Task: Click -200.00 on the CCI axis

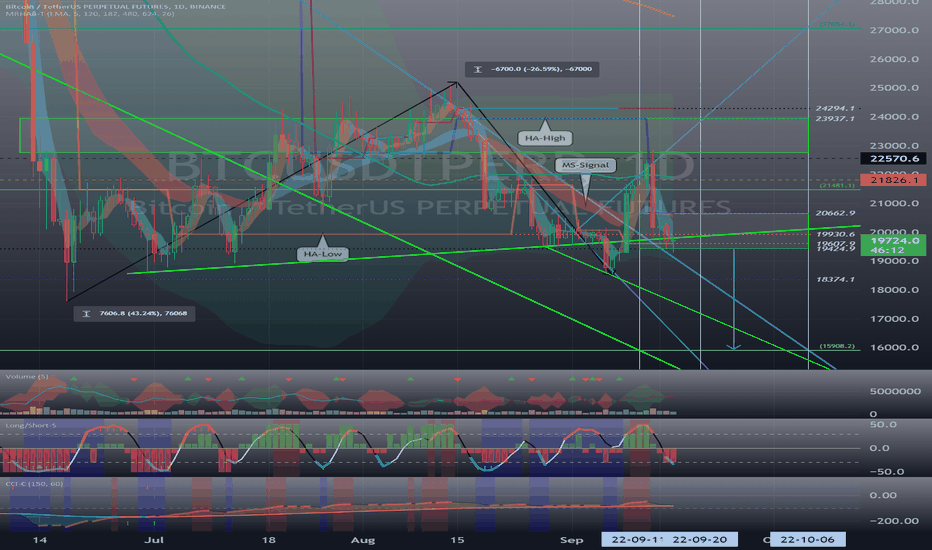Action: (x=894, y=521)
